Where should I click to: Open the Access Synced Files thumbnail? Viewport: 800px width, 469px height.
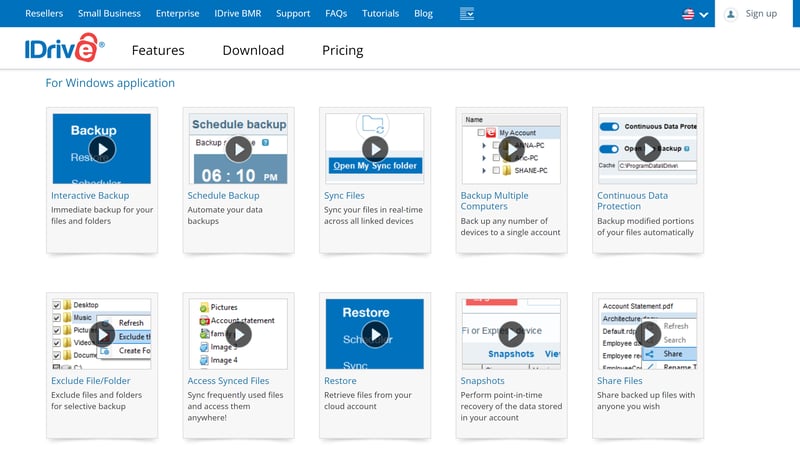point(238,334)
